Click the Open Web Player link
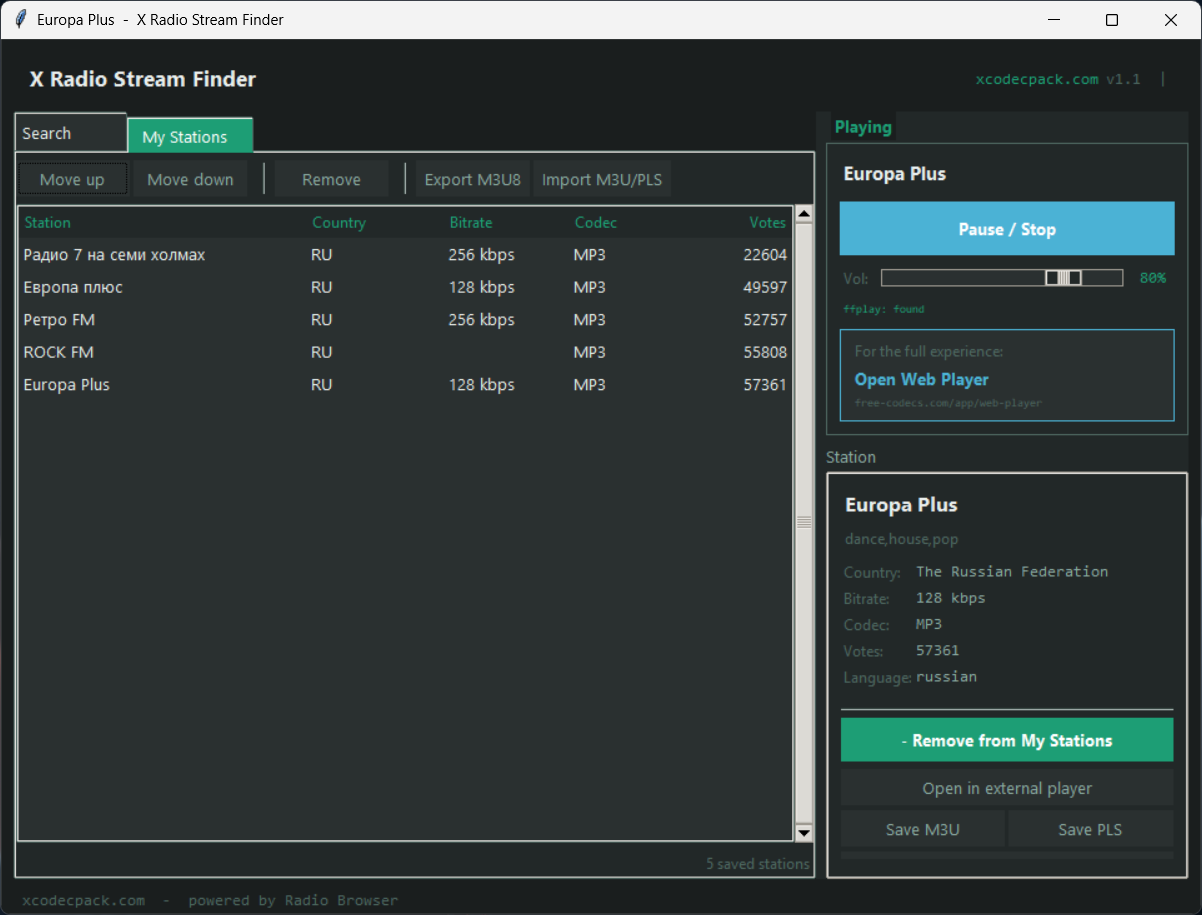 point(921,380)
